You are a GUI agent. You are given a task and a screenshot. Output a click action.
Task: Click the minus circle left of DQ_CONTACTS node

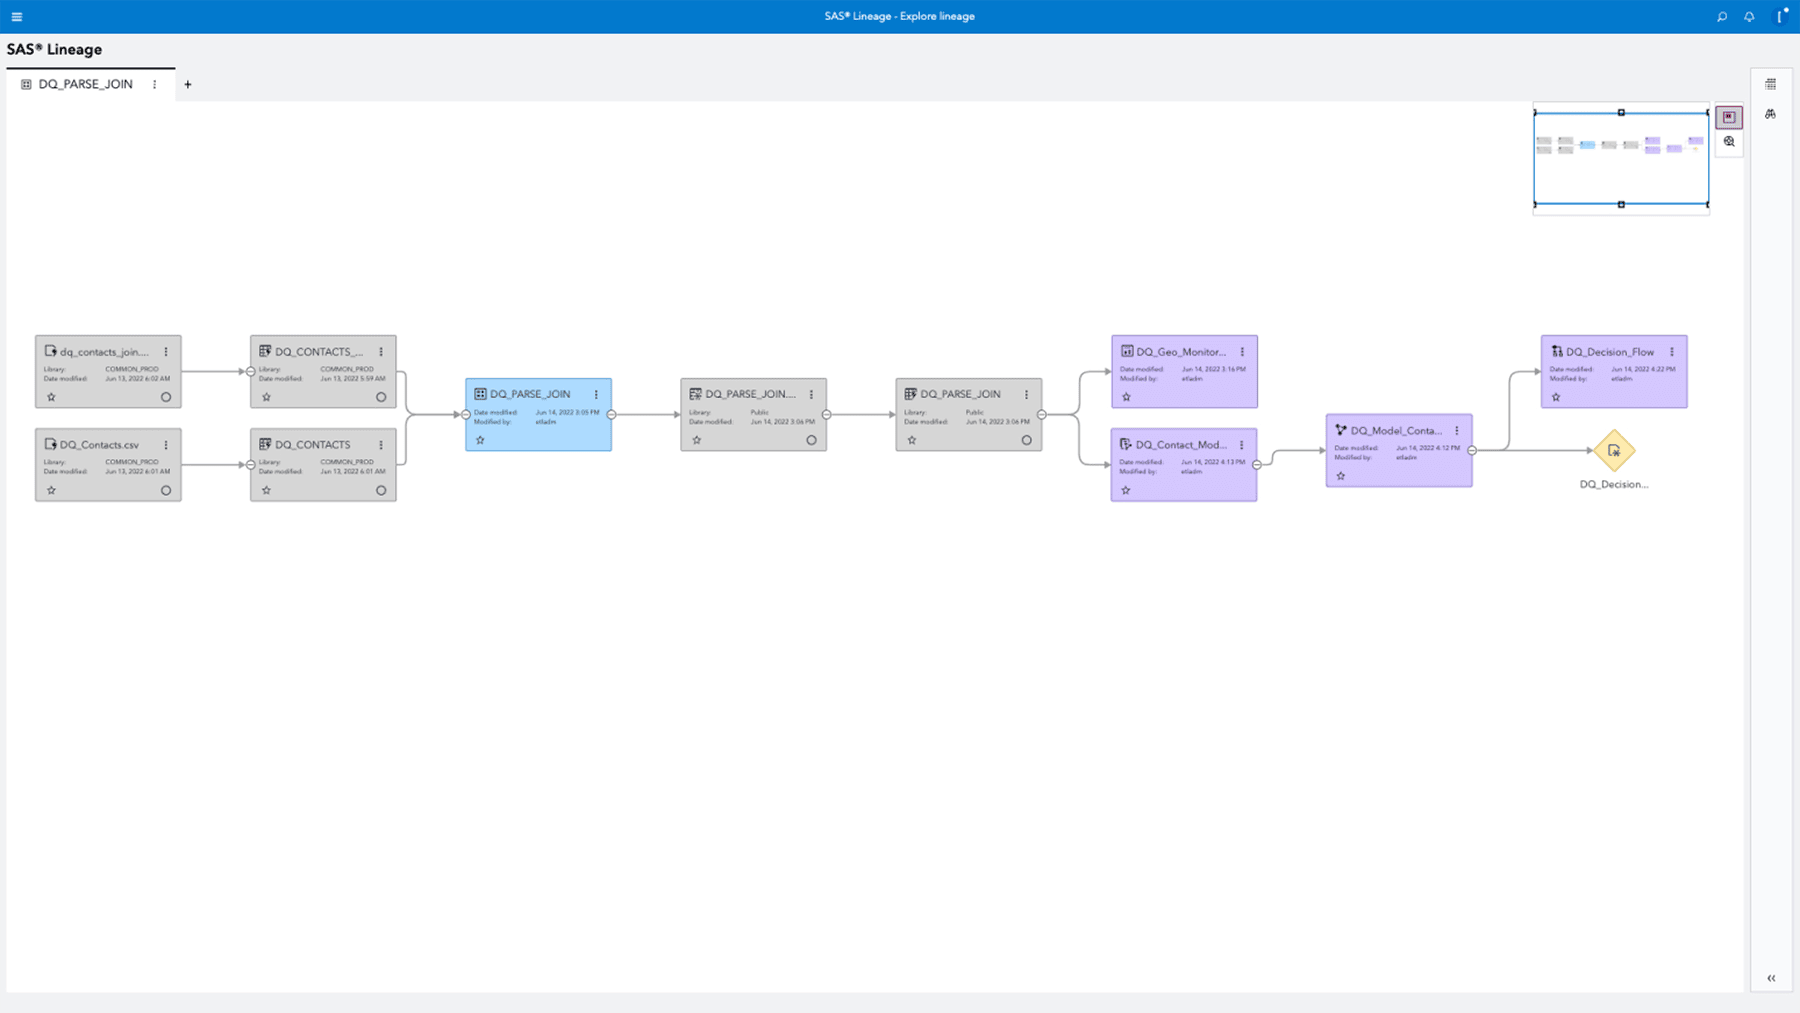pos(250,463)
